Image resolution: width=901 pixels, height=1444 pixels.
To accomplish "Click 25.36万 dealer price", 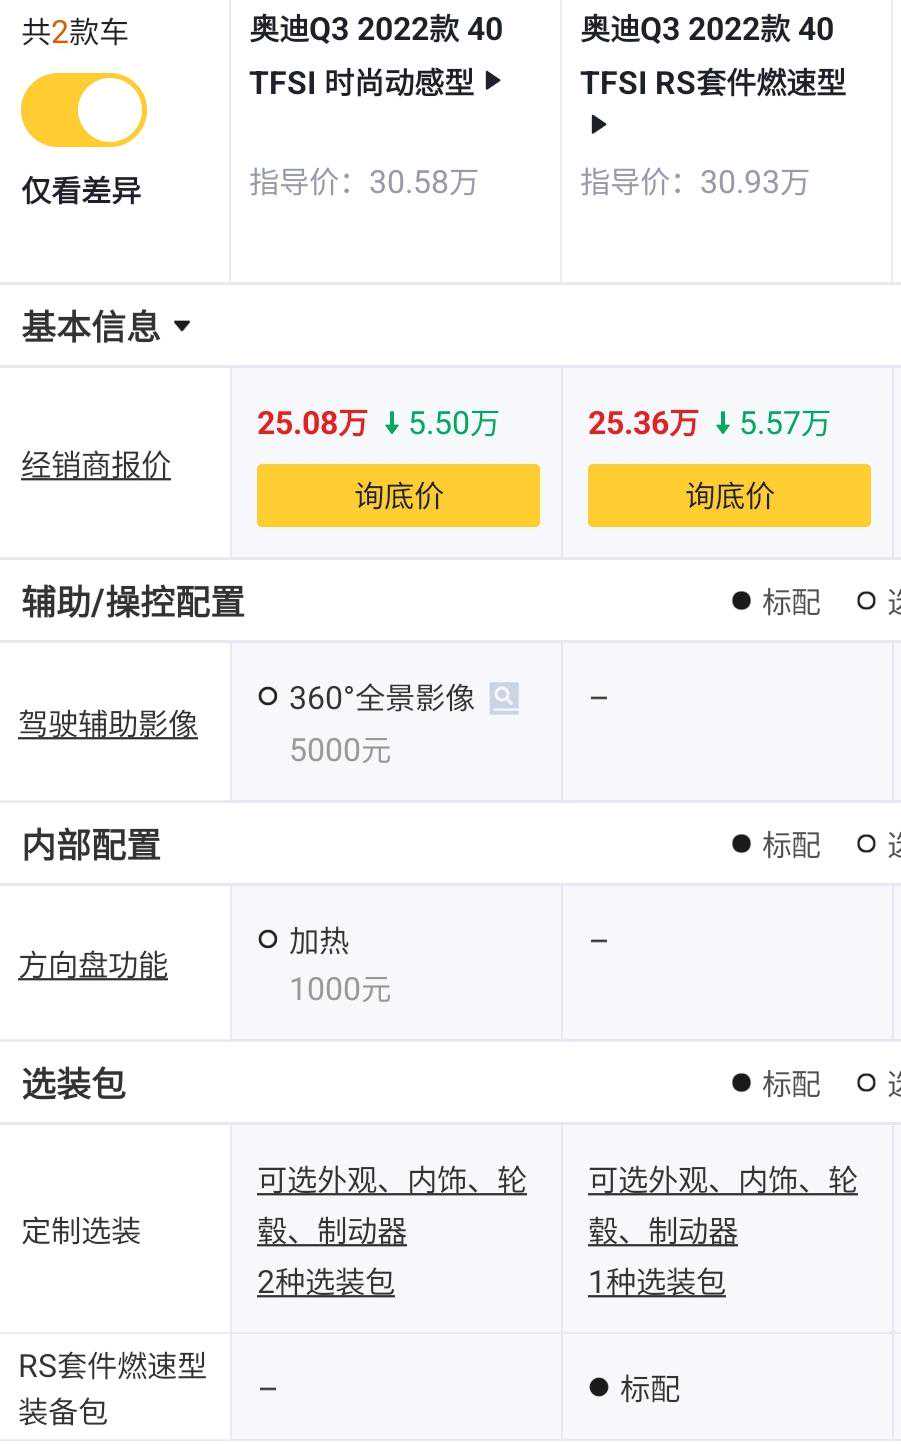I will 643,423.
